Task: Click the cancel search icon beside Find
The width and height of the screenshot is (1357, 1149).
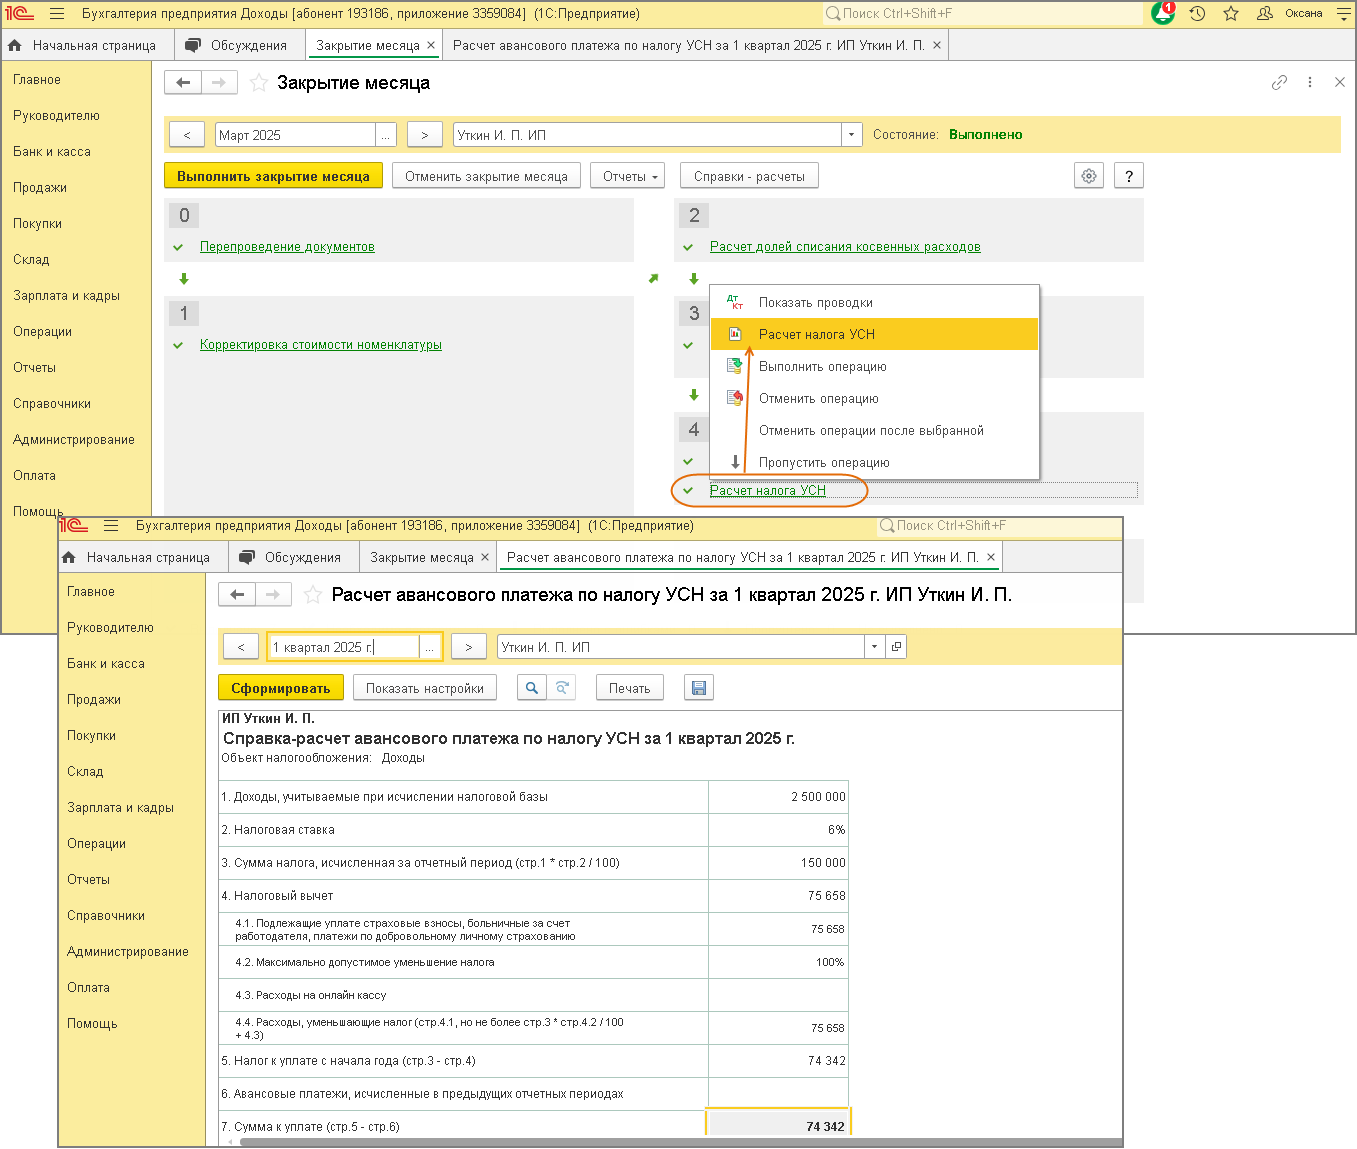Action: click(x=562, y=688)
